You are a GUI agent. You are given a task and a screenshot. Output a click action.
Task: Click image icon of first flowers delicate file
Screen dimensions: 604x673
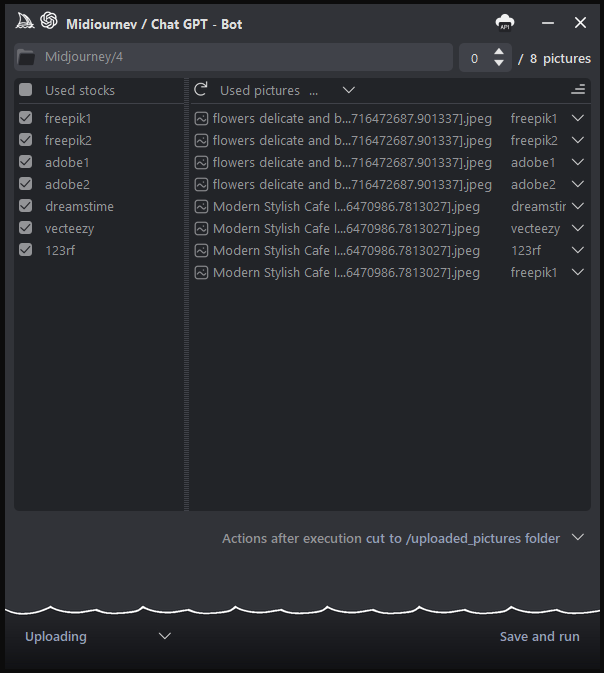tap(201, 119)
